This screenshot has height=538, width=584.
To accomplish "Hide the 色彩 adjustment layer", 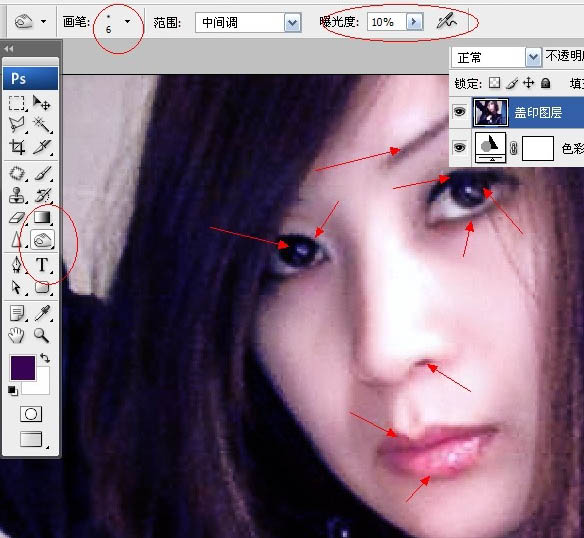I will (460, 148).
